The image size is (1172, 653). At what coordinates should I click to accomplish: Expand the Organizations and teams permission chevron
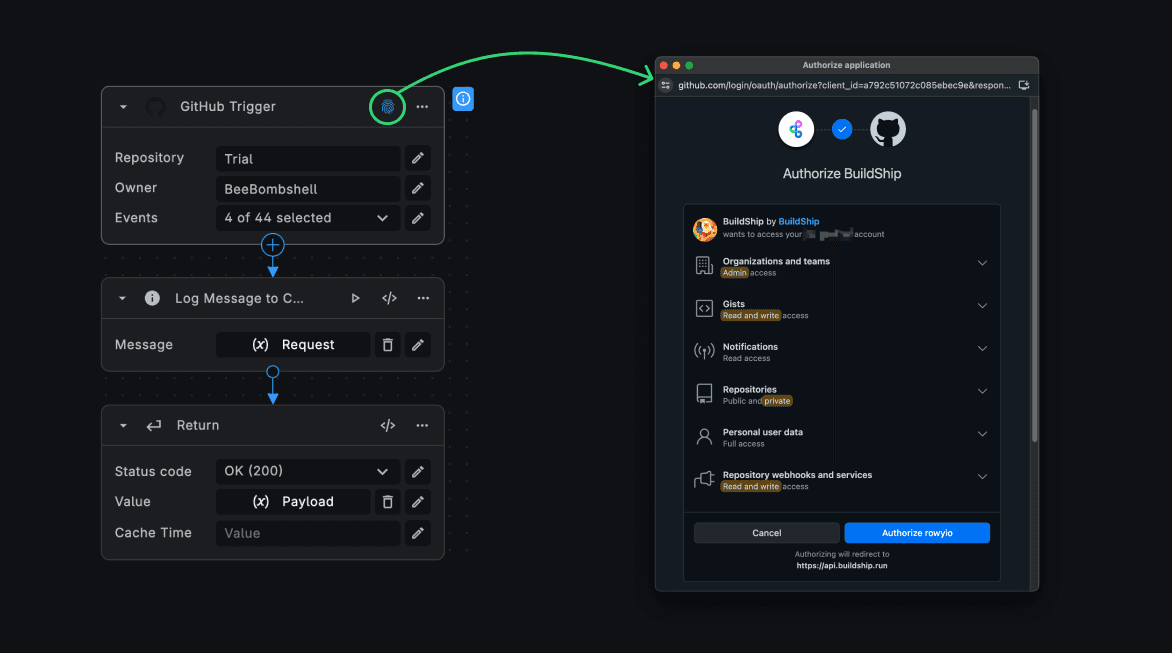pos(982,262)
